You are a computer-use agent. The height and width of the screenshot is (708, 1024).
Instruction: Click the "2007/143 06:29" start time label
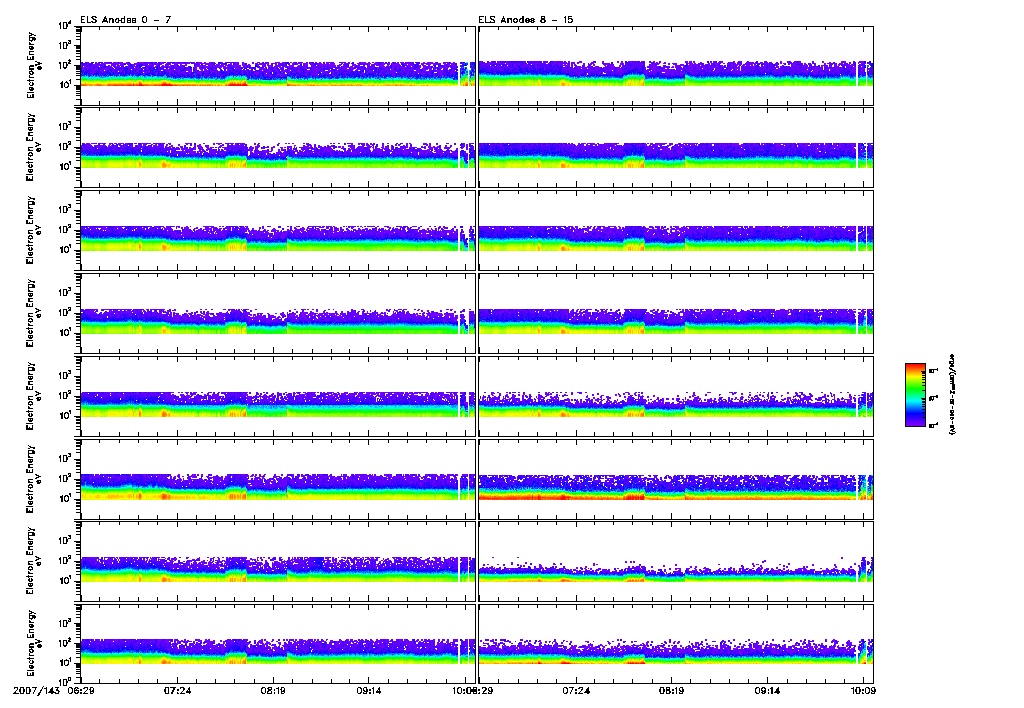coord(54,690)
